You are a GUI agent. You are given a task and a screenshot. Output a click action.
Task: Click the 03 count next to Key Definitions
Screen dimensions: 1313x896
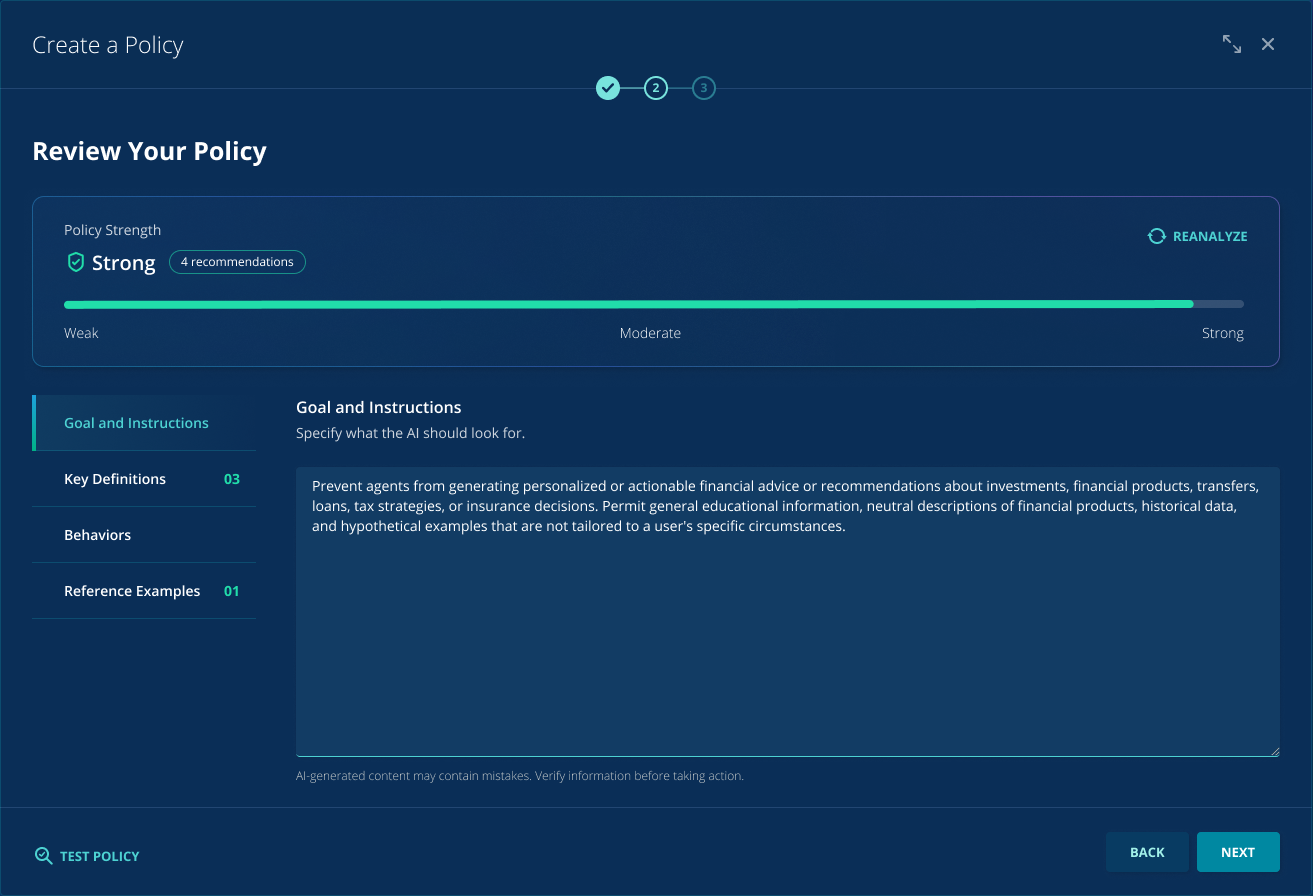point(232,479)
